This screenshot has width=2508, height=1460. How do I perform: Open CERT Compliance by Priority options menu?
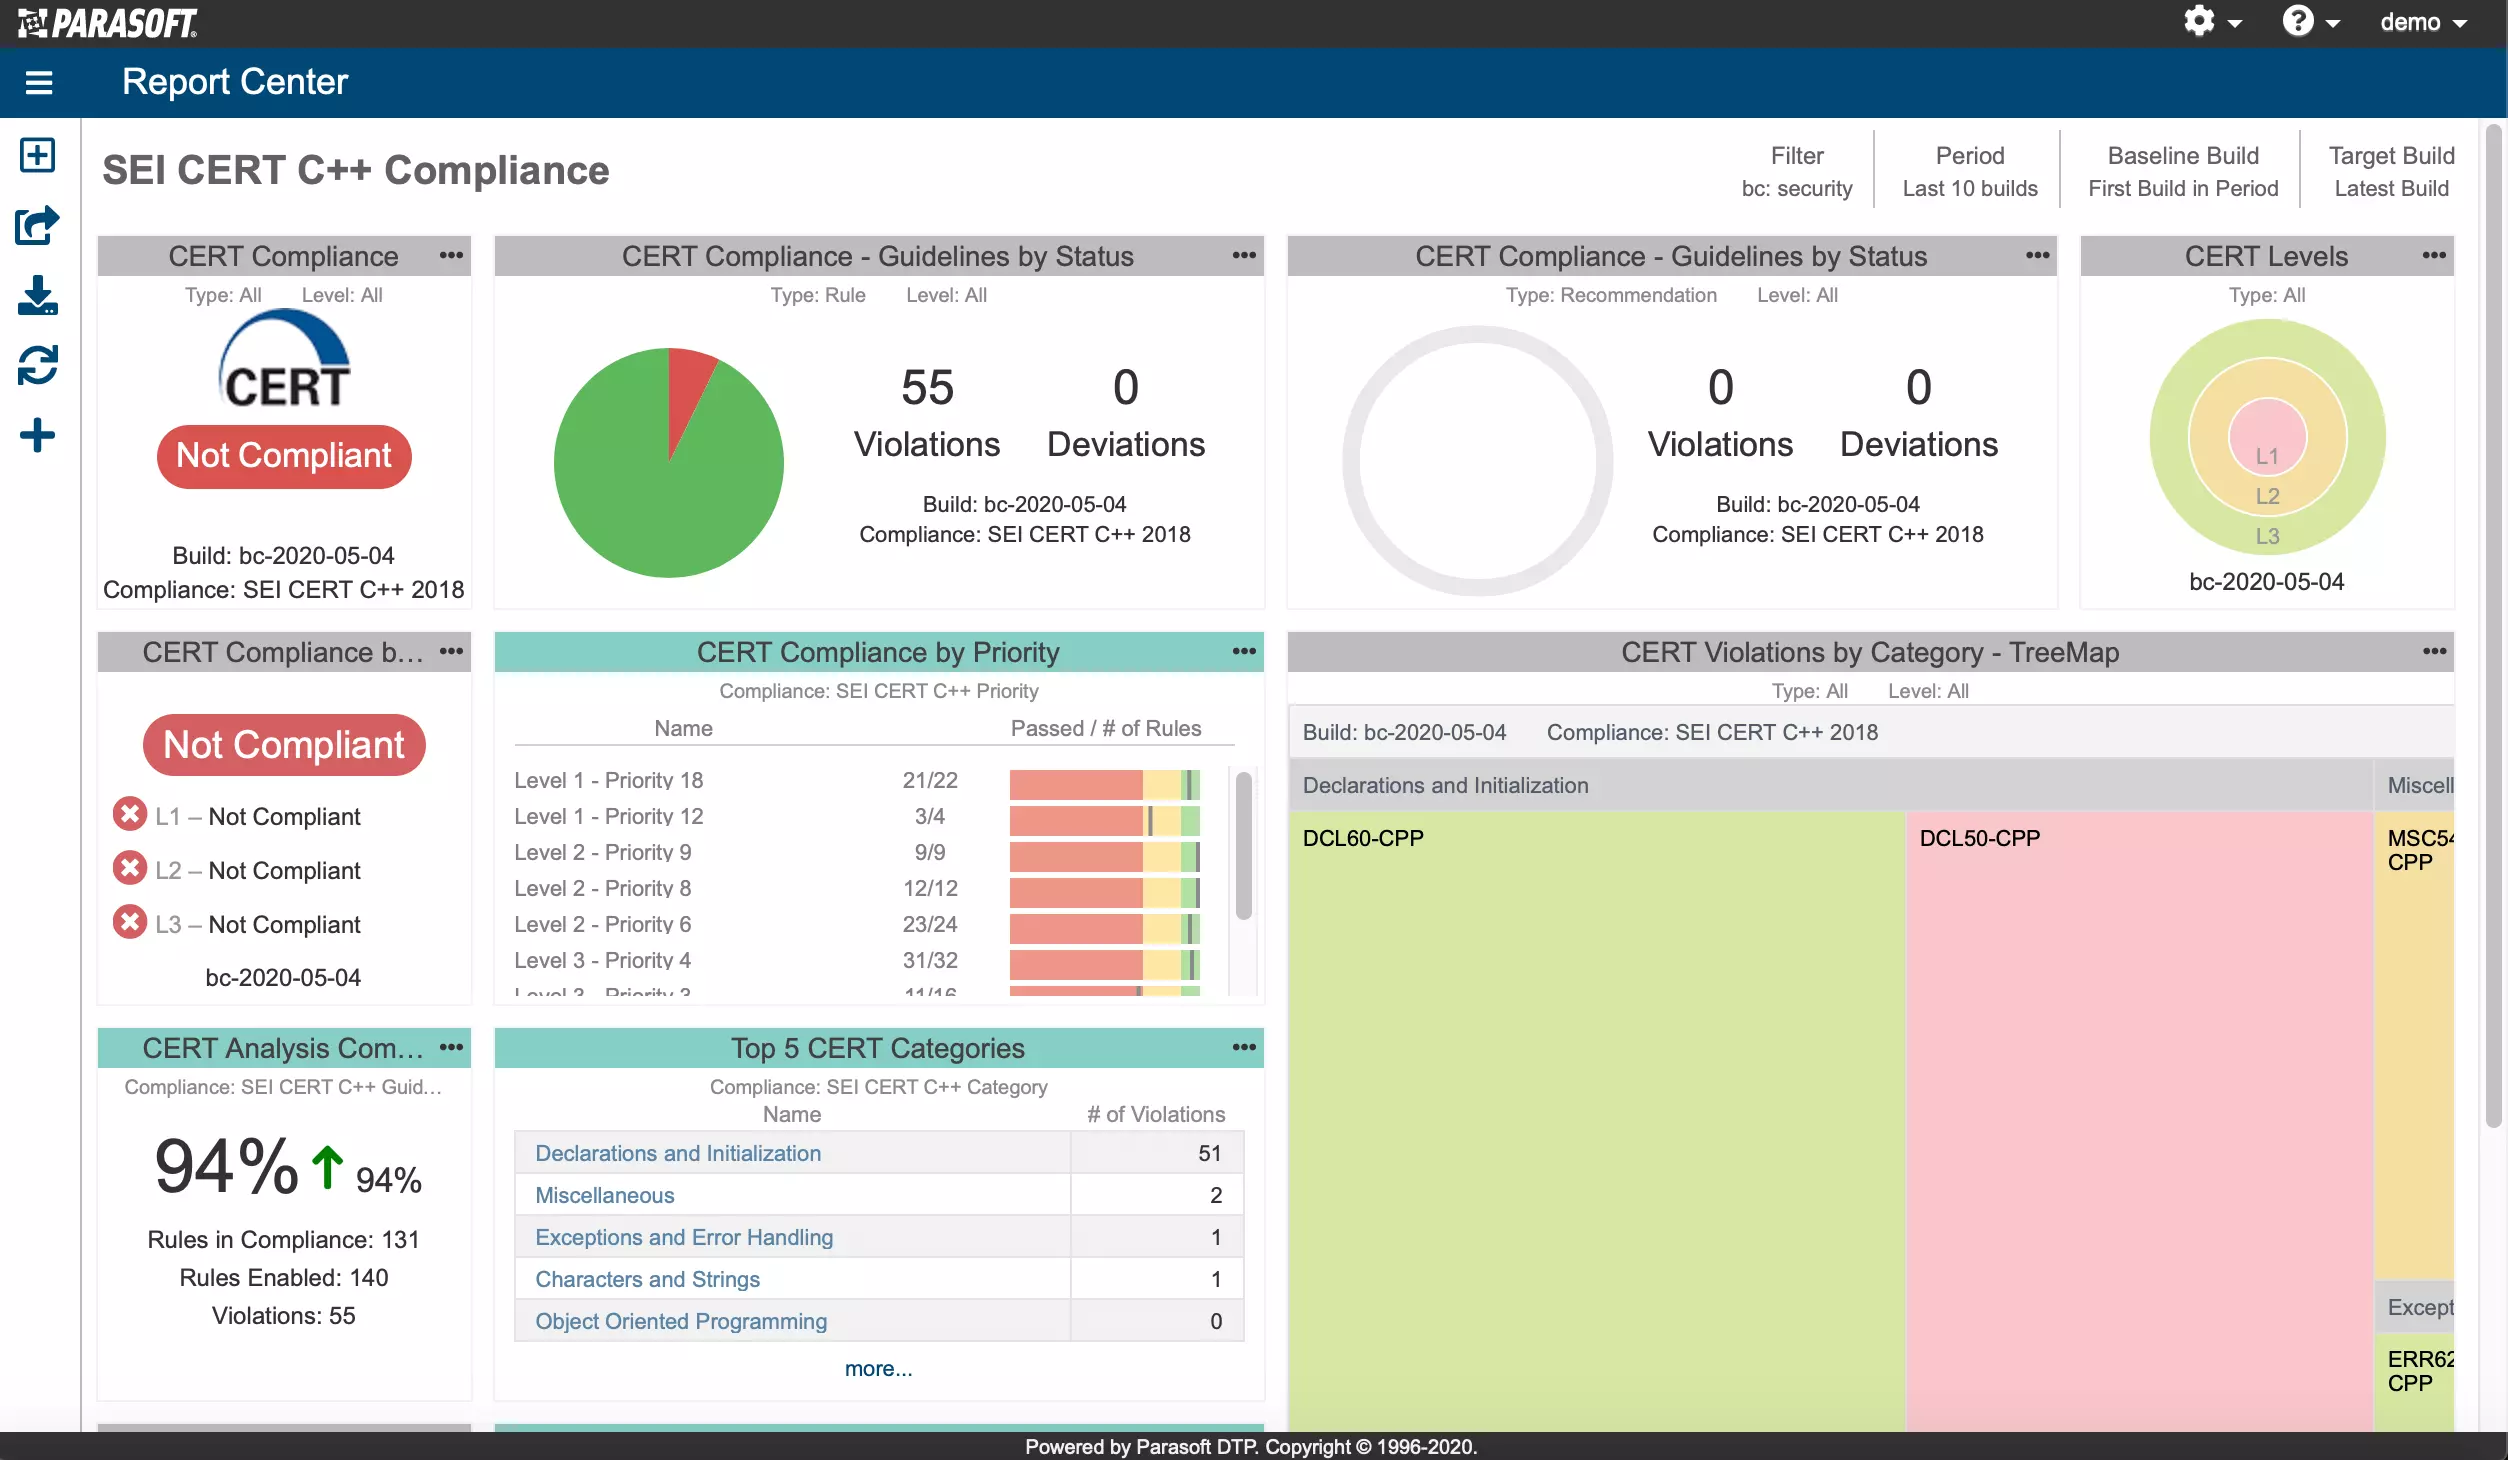coord(1244,652)
